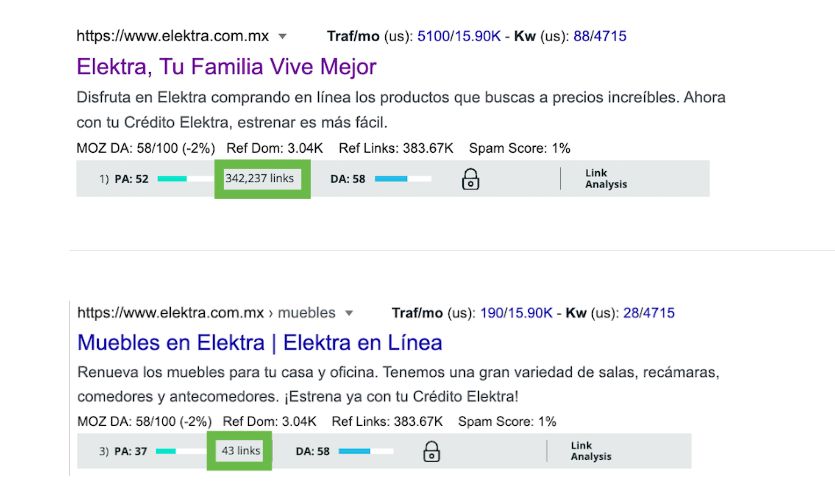Click the PA: 52 progress bar
The width and height of the screenshot is (835, 500).
pos(185,179)
